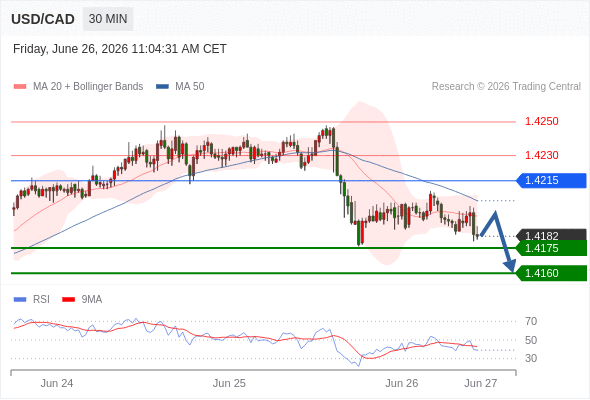Click the red MA 20 legend swatch

pyautogui.click(x=20, y=87)
